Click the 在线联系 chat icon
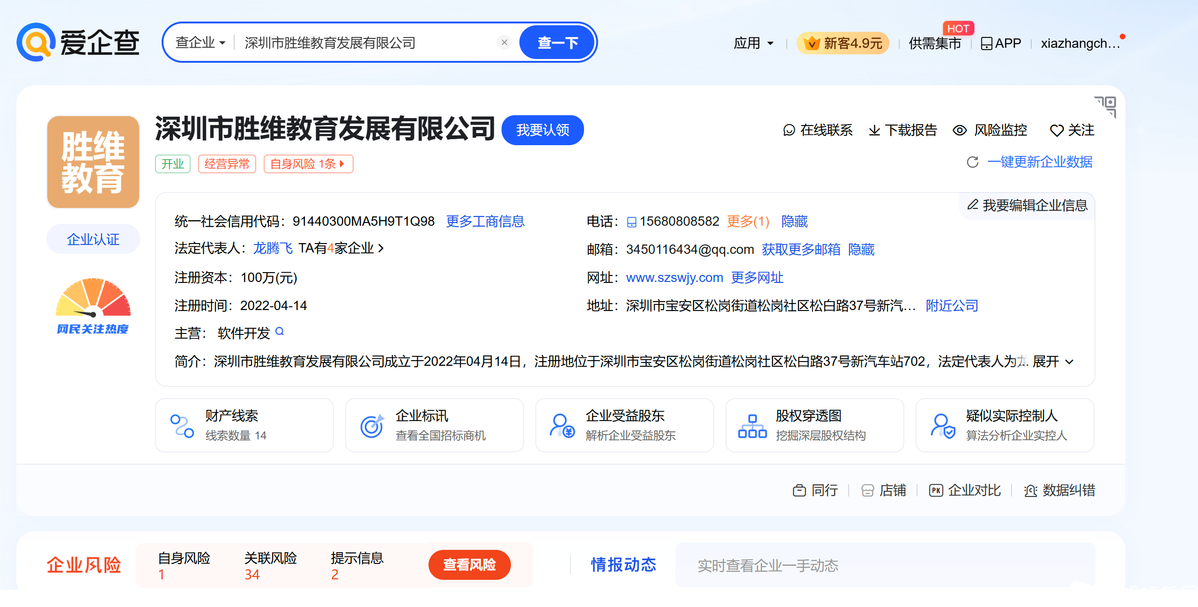The image size is (1198, 607). (x=789, y=131)
